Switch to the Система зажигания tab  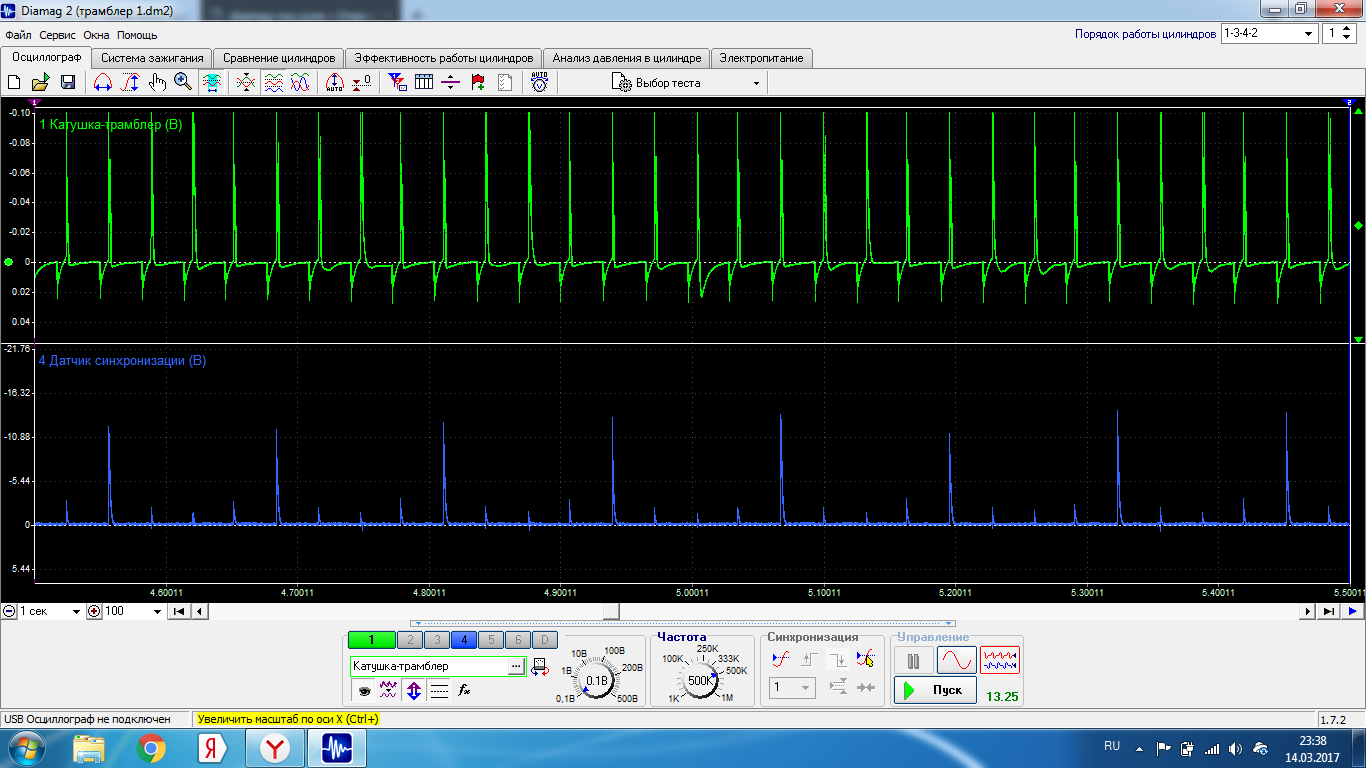(153, 58)
